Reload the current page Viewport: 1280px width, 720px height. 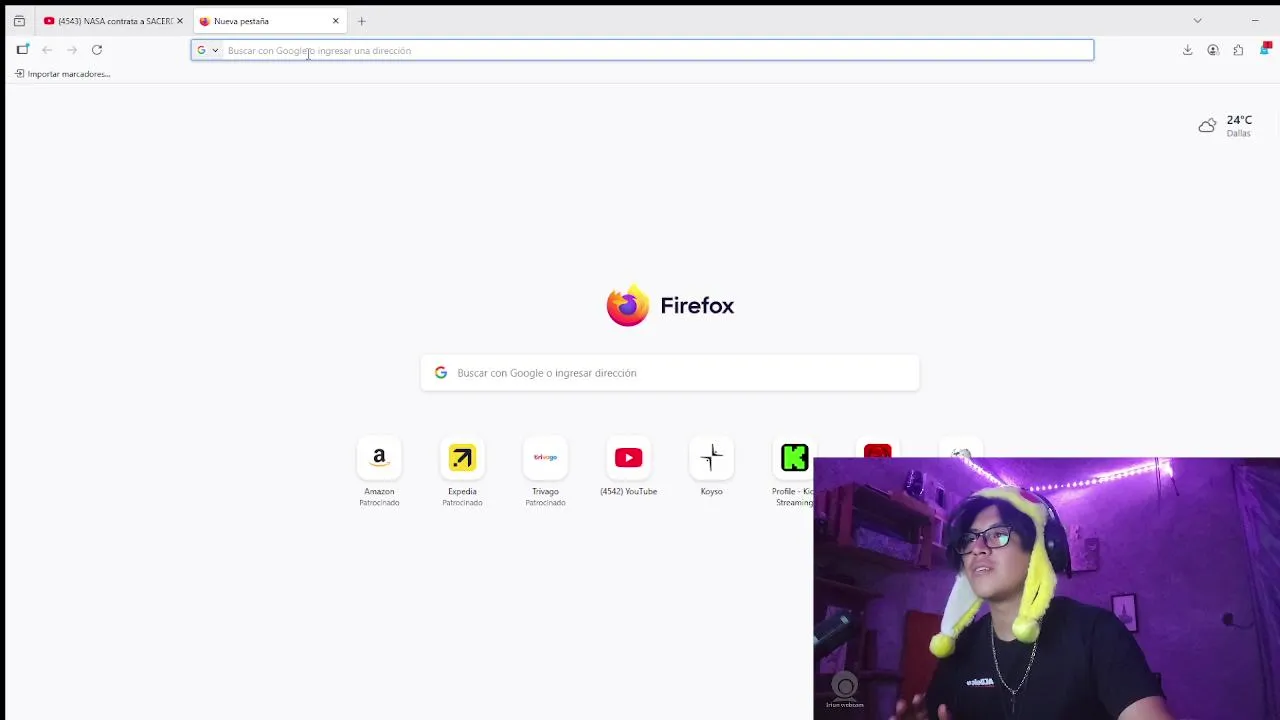tap(97, 50)
